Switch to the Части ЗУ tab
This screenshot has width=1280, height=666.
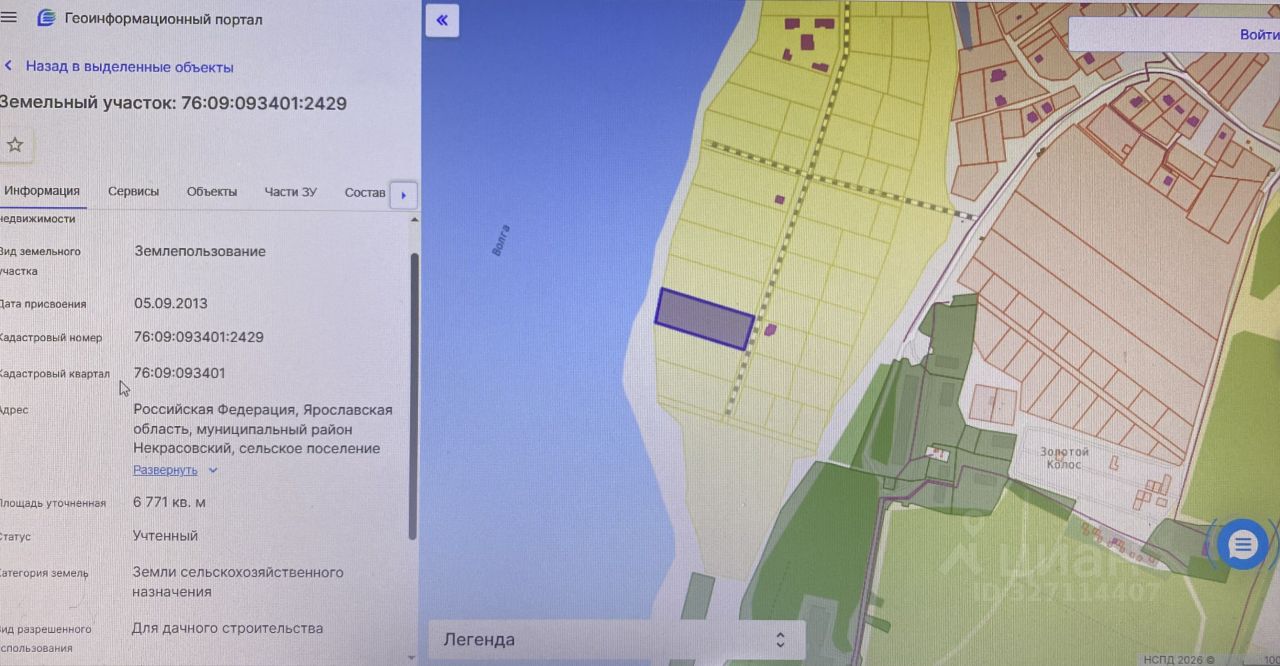point(290,192)
